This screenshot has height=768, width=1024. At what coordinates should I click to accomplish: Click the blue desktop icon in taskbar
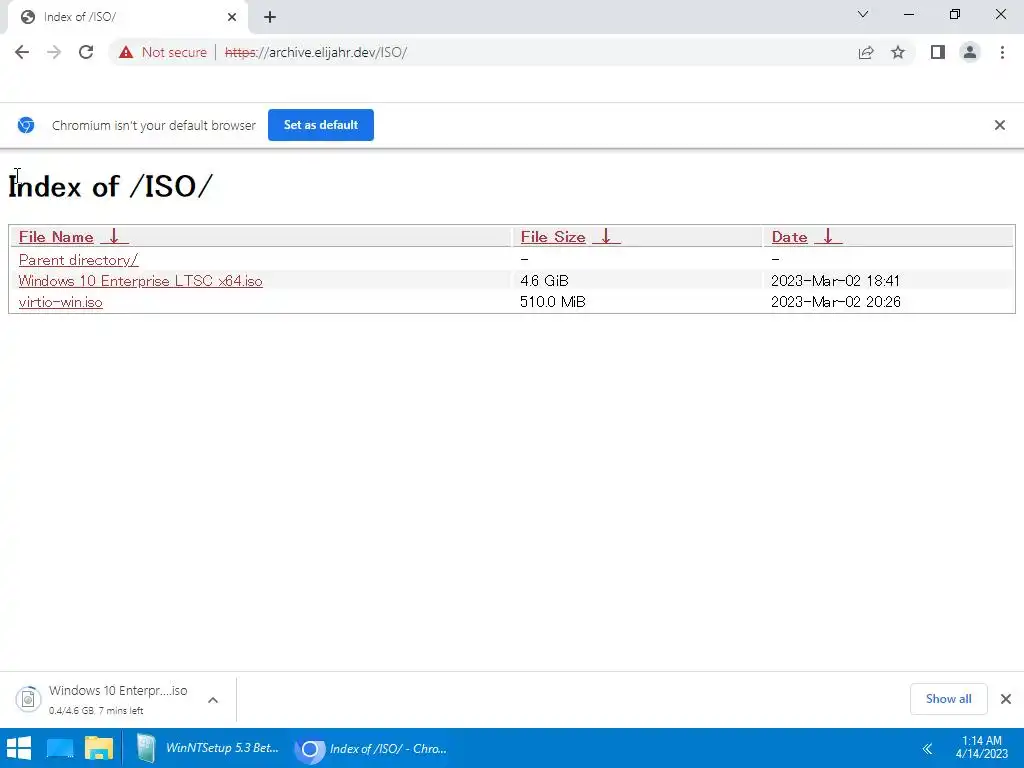coord(59,748)
